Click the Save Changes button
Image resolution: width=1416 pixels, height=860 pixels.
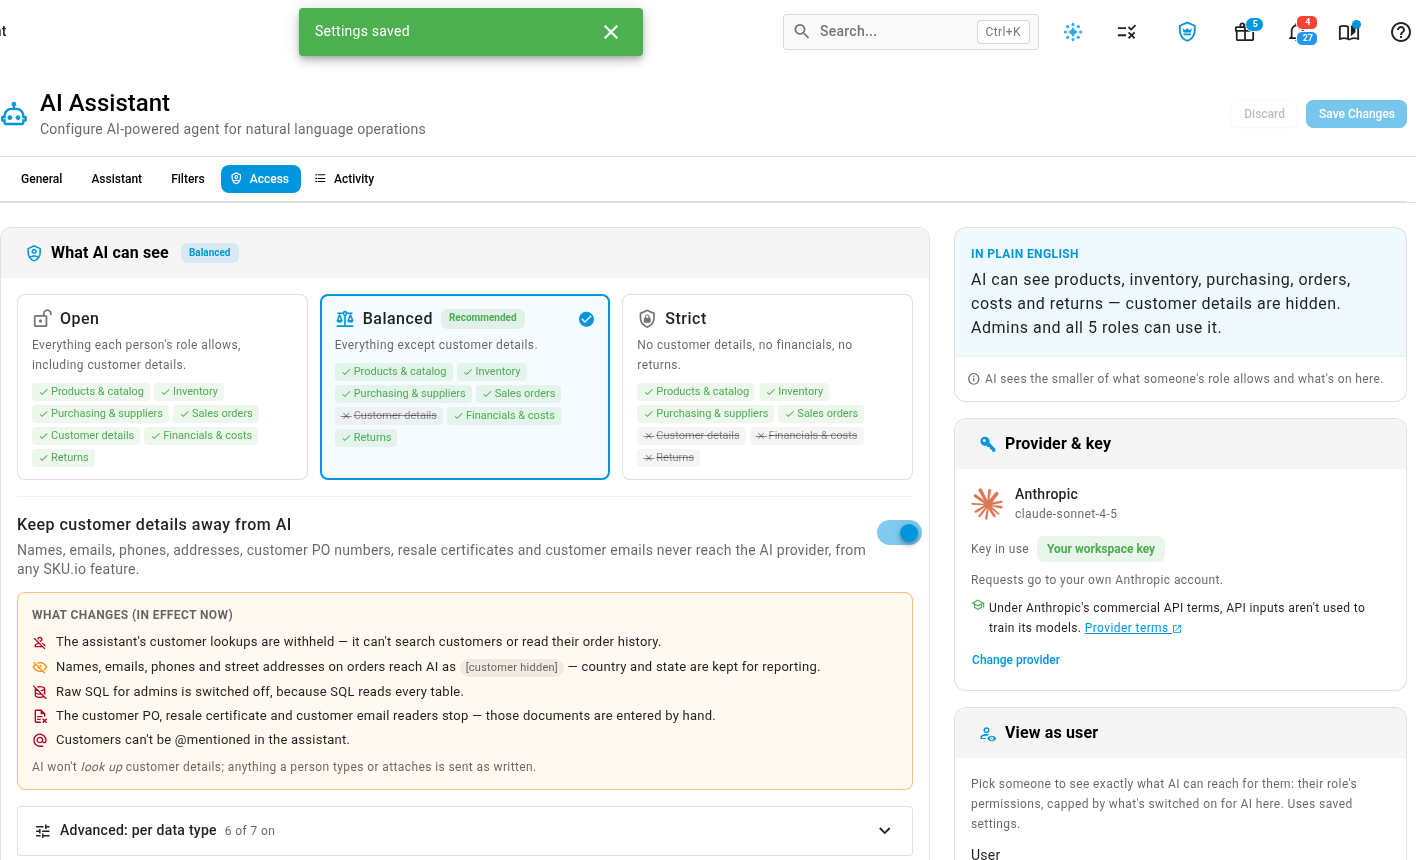point(1356,114)
